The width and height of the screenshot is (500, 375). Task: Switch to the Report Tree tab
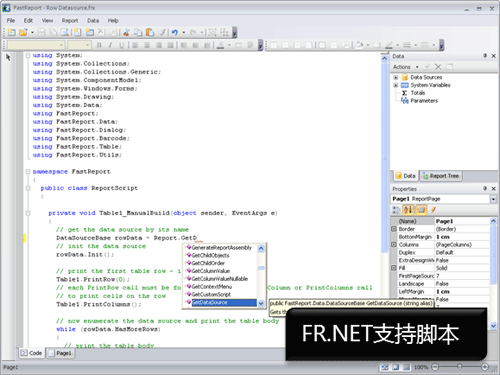pos(441,176)
